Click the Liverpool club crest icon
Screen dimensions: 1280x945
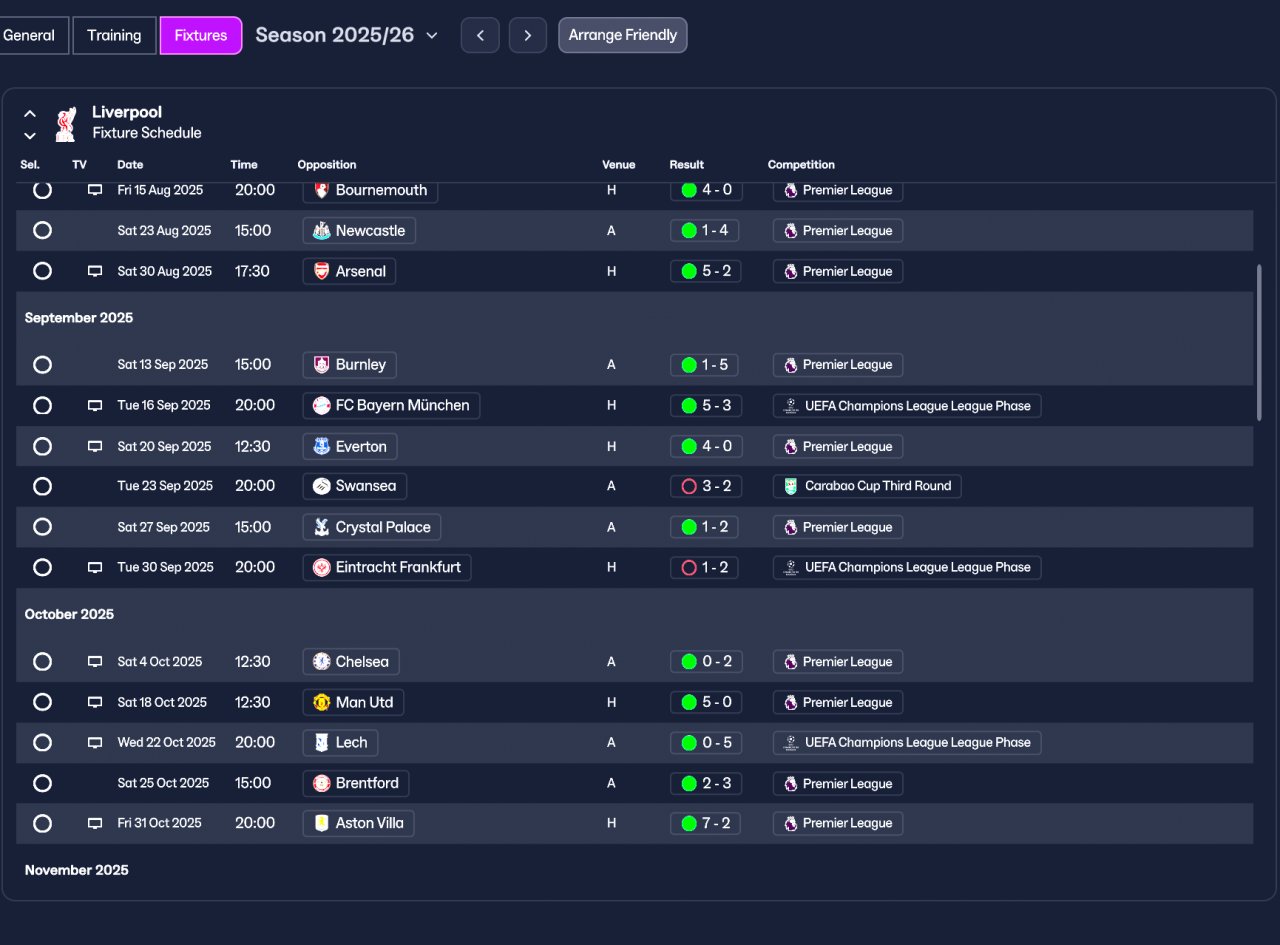pos(66,124)
